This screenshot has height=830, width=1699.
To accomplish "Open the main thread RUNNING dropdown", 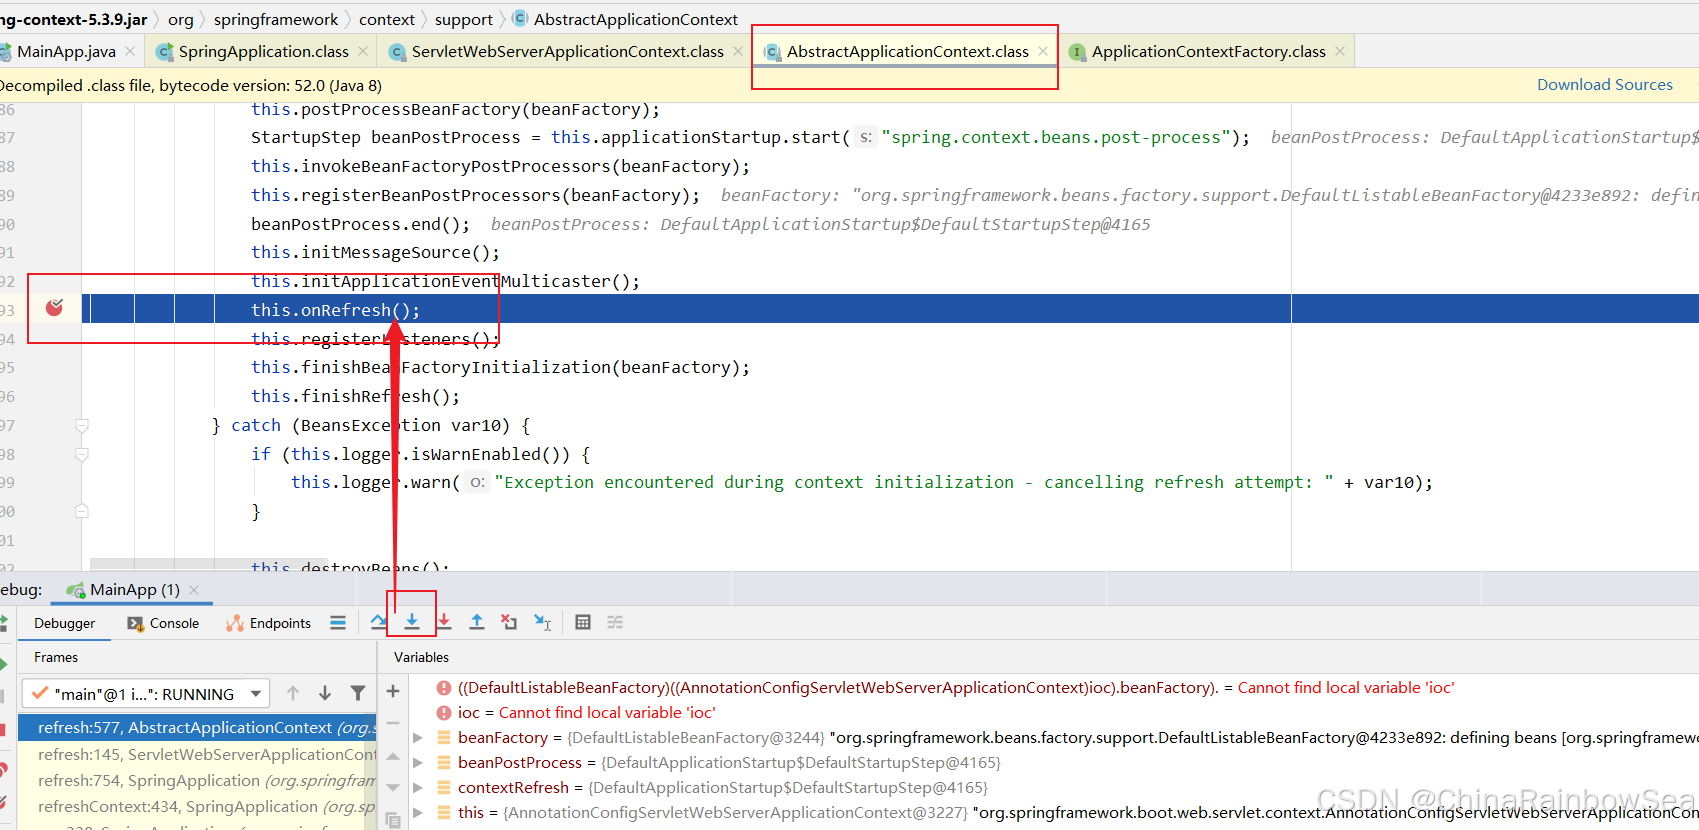I will click(x=256, y=693).
